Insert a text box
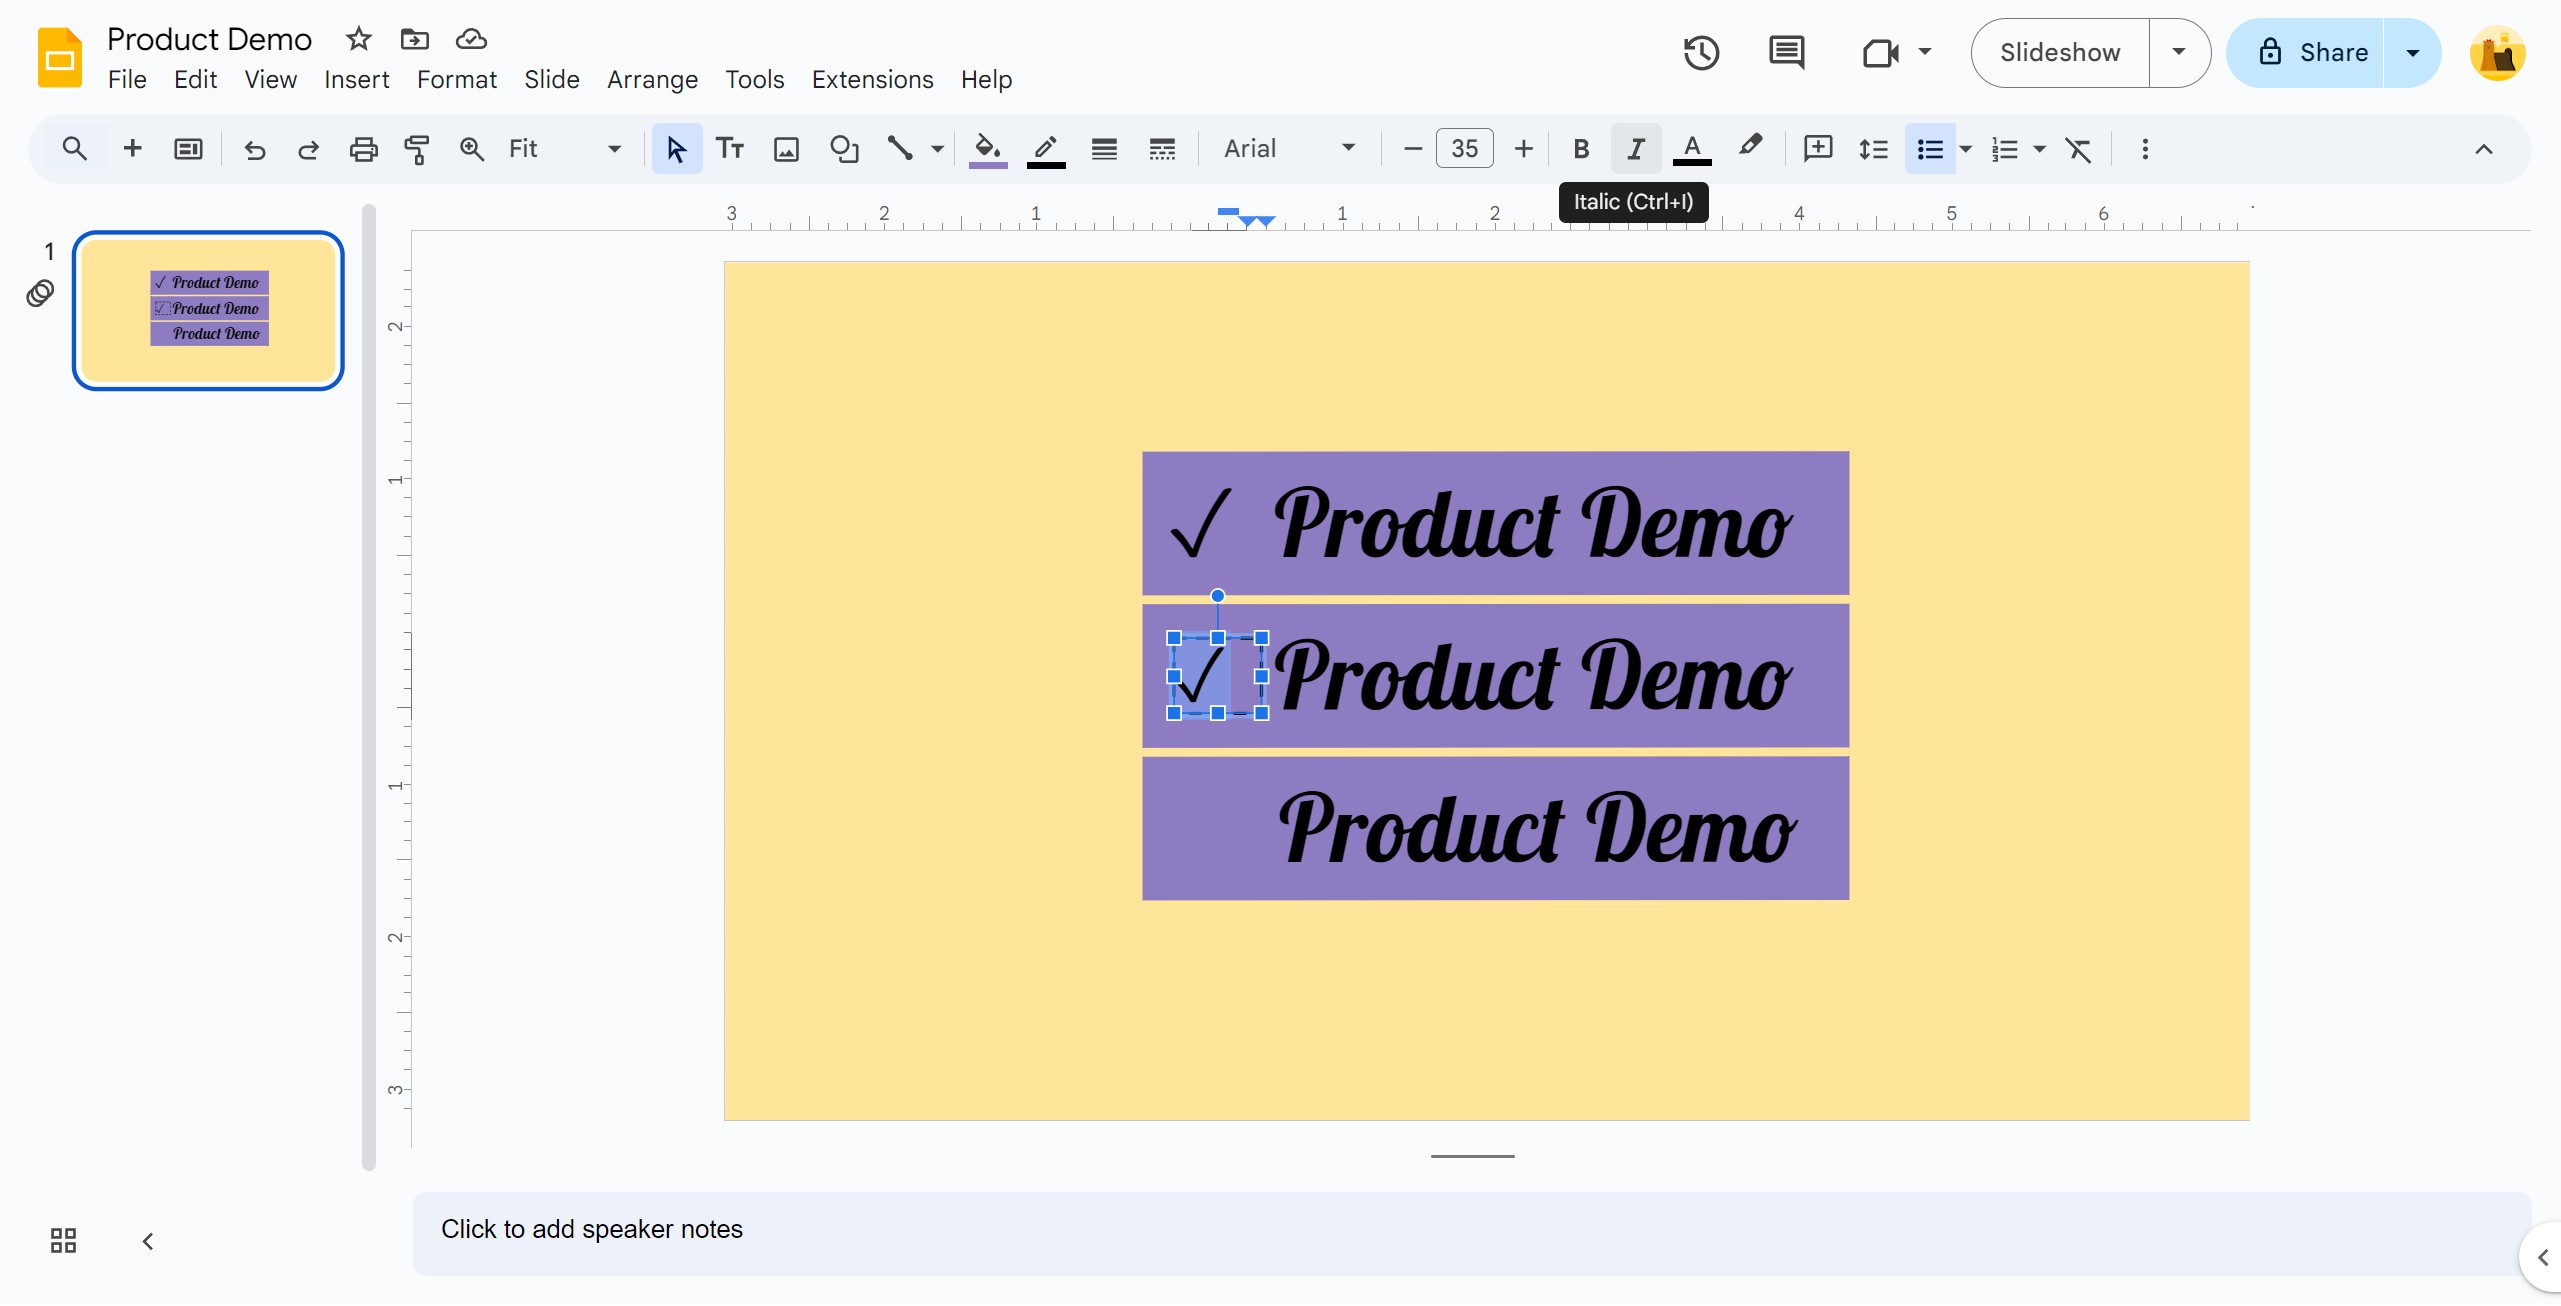 coord(730,149)
